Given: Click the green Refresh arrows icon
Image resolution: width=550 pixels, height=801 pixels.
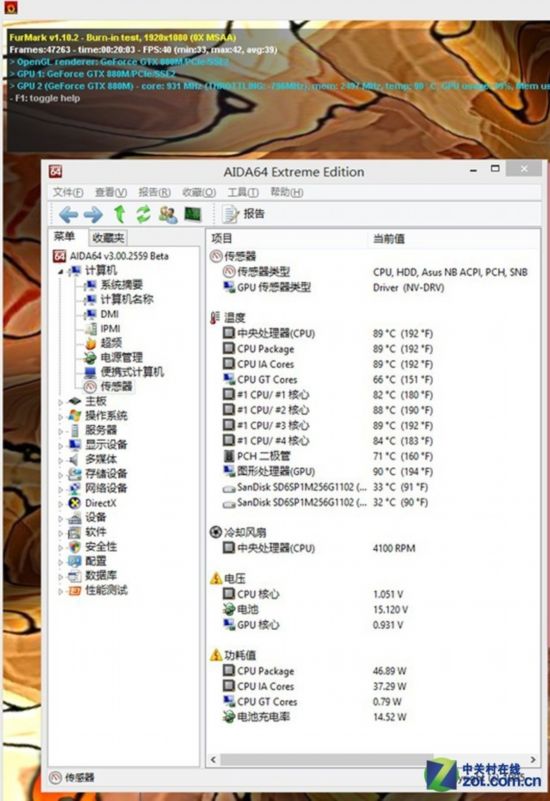Looking at the screenshot, I should tap(144, 214).
